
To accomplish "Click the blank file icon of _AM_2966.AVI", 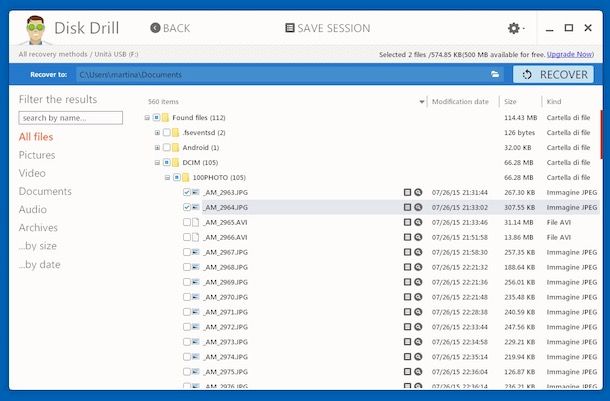I will (x=196, y=237).
